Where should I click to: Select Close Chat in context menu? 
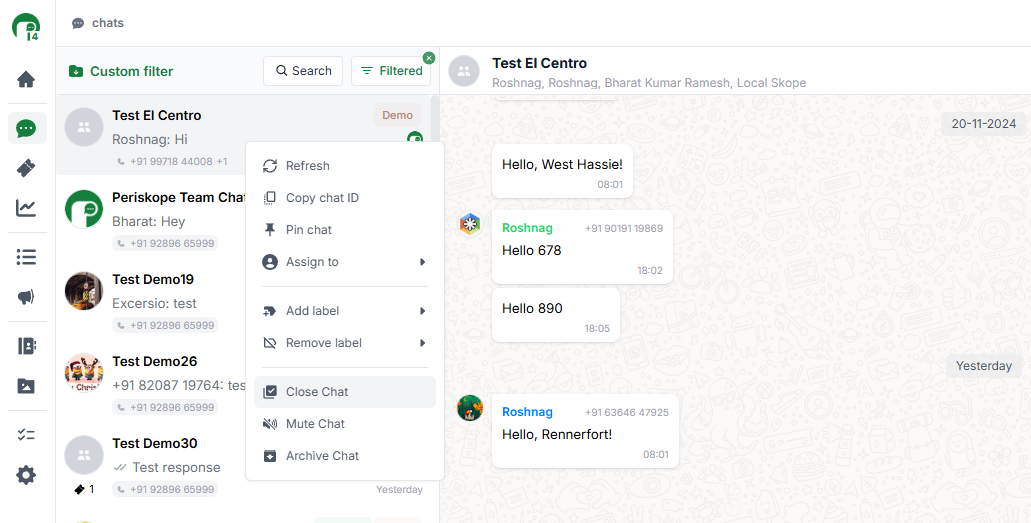coord(317,392)
